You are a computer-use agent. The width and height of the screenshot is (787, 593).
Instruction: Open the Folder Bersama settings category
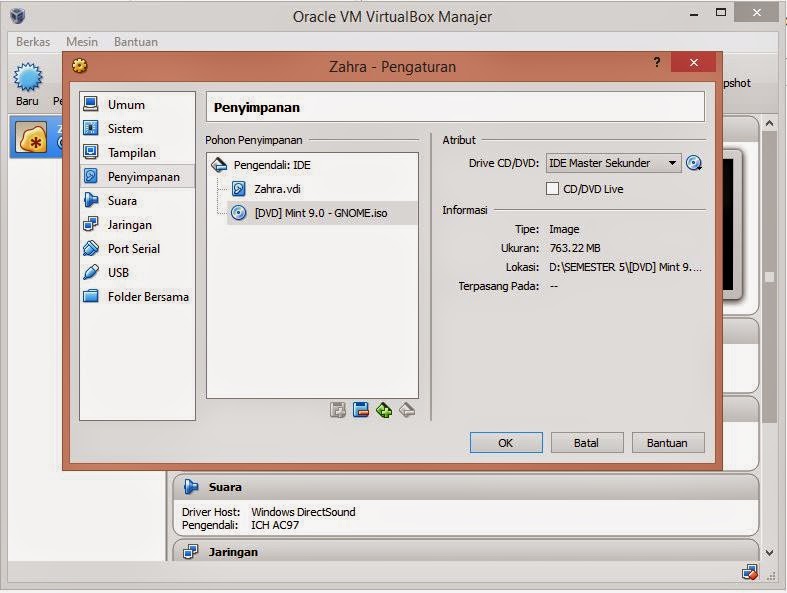click(x=137, y=296)
